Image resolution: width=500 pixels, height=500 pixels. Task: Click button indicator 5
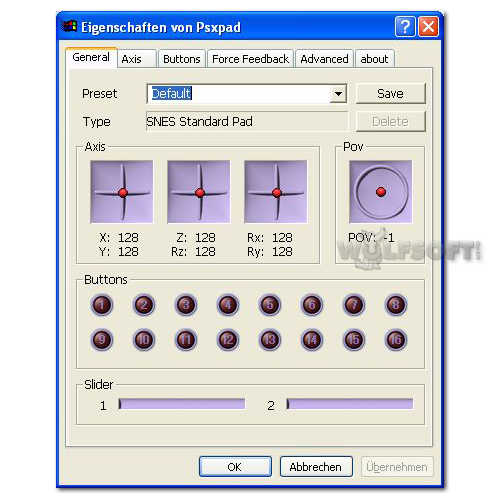(270, 305)
